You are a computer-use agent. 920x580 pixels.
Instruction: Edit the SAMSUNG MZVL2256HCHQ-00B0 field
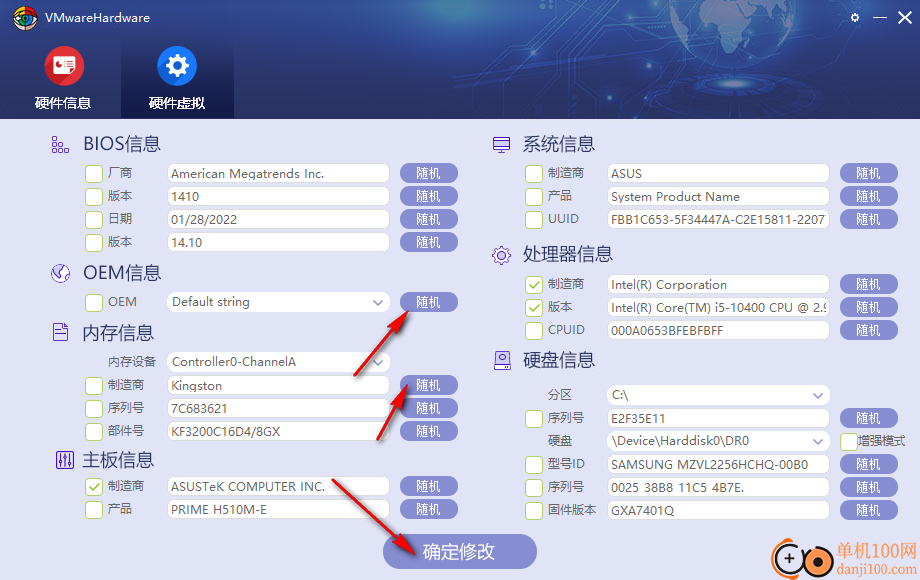coord(718,464)
